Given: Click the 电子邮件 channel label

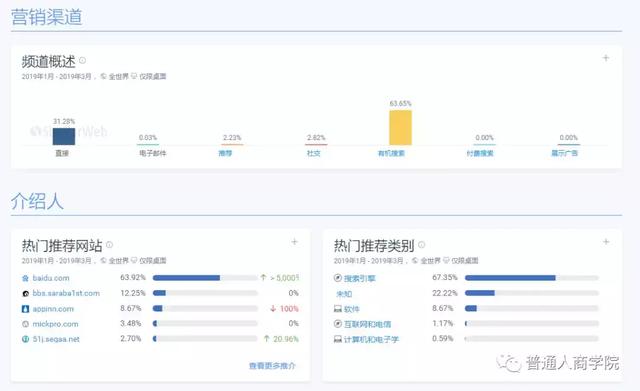Looking at the screenshot, I should pyautogui.click(x=153, y=153).
